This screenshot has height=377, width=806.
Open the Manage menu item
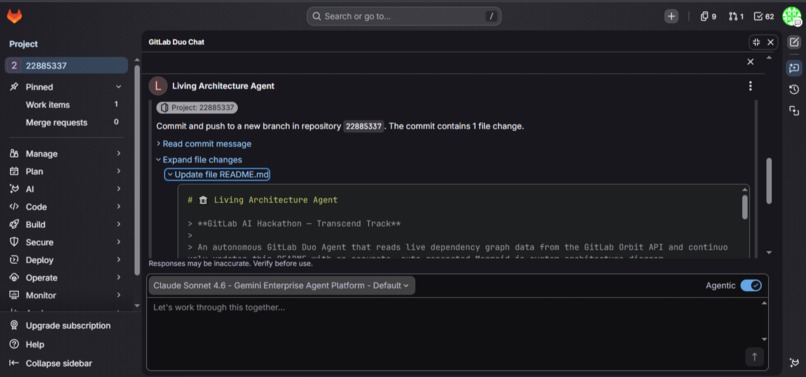click(66, 153)
